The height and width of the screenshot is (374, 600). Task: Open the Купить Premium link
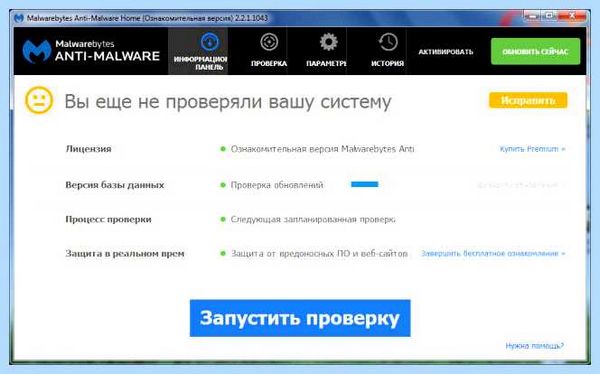click(532, 149)
